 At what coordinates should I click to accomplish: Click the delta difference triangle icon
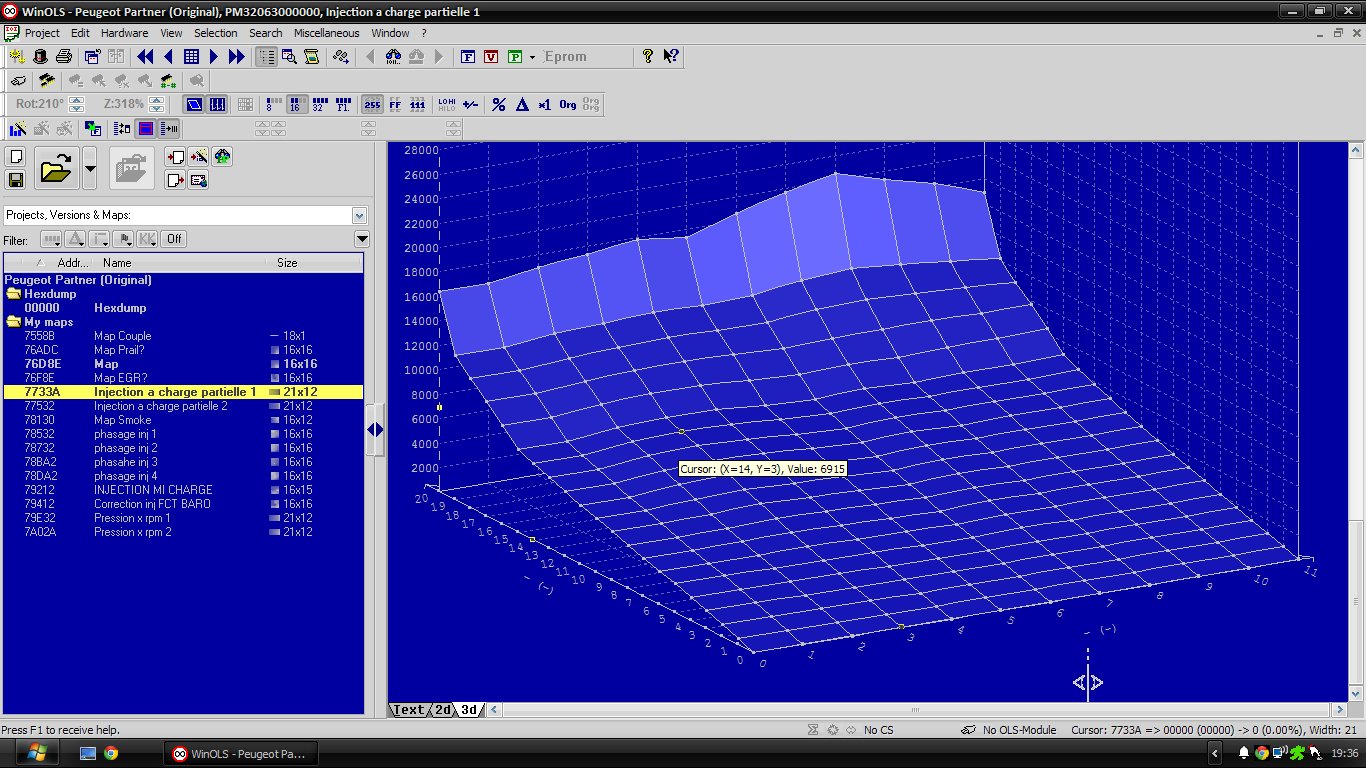click(521, 104)
